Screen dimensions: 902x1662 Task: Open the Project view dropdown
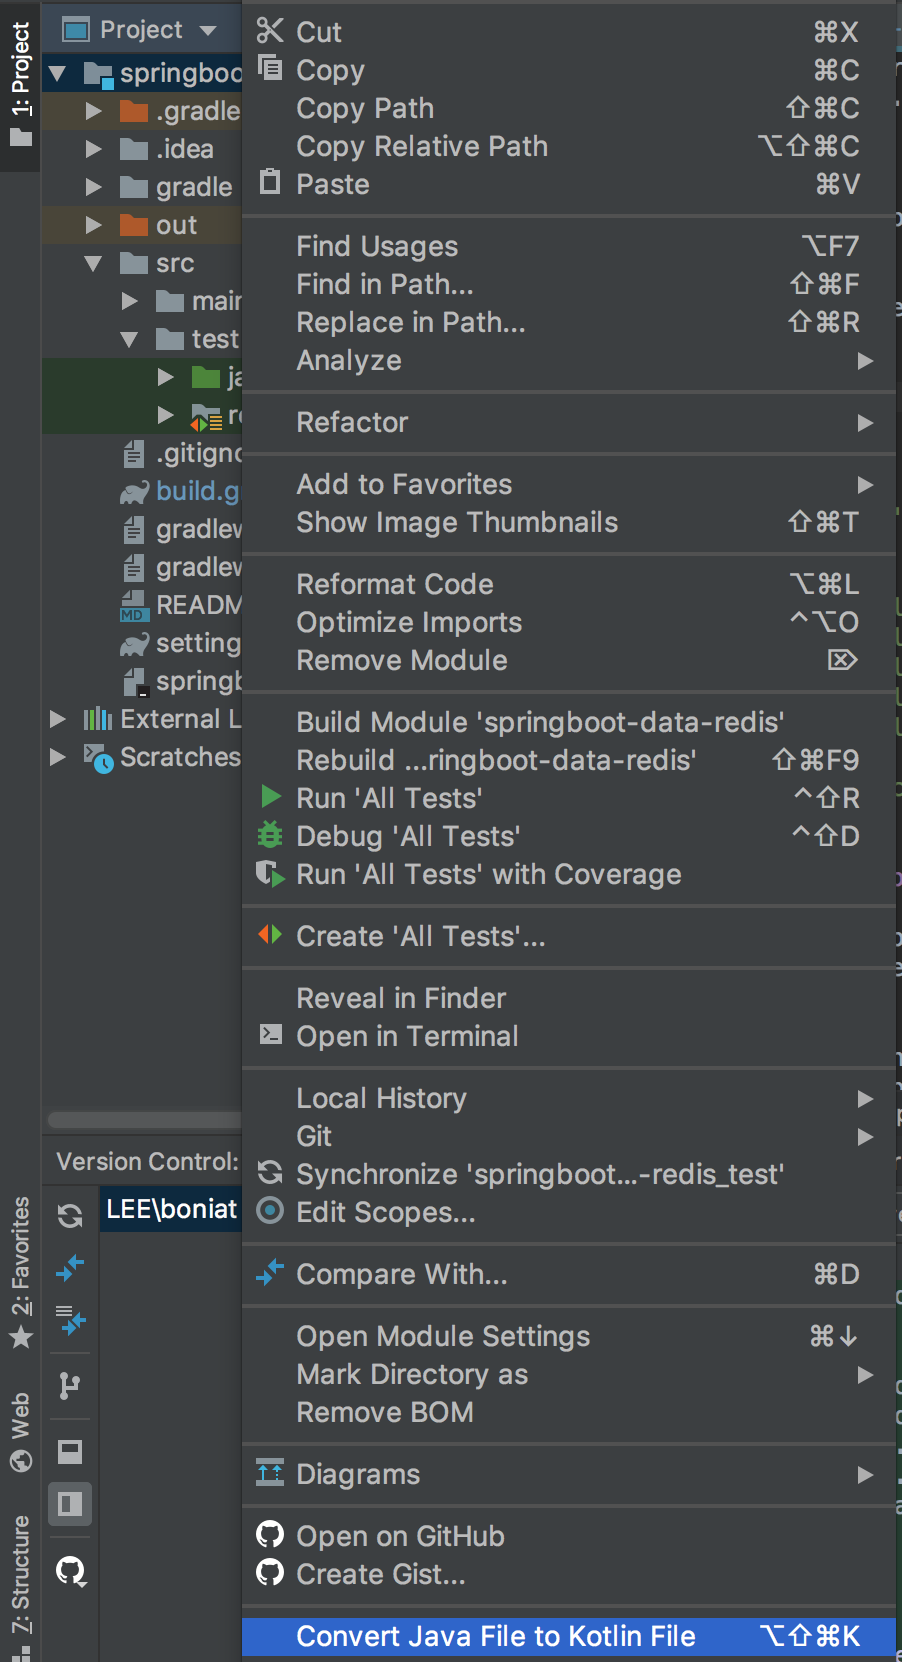click(208, 30)
